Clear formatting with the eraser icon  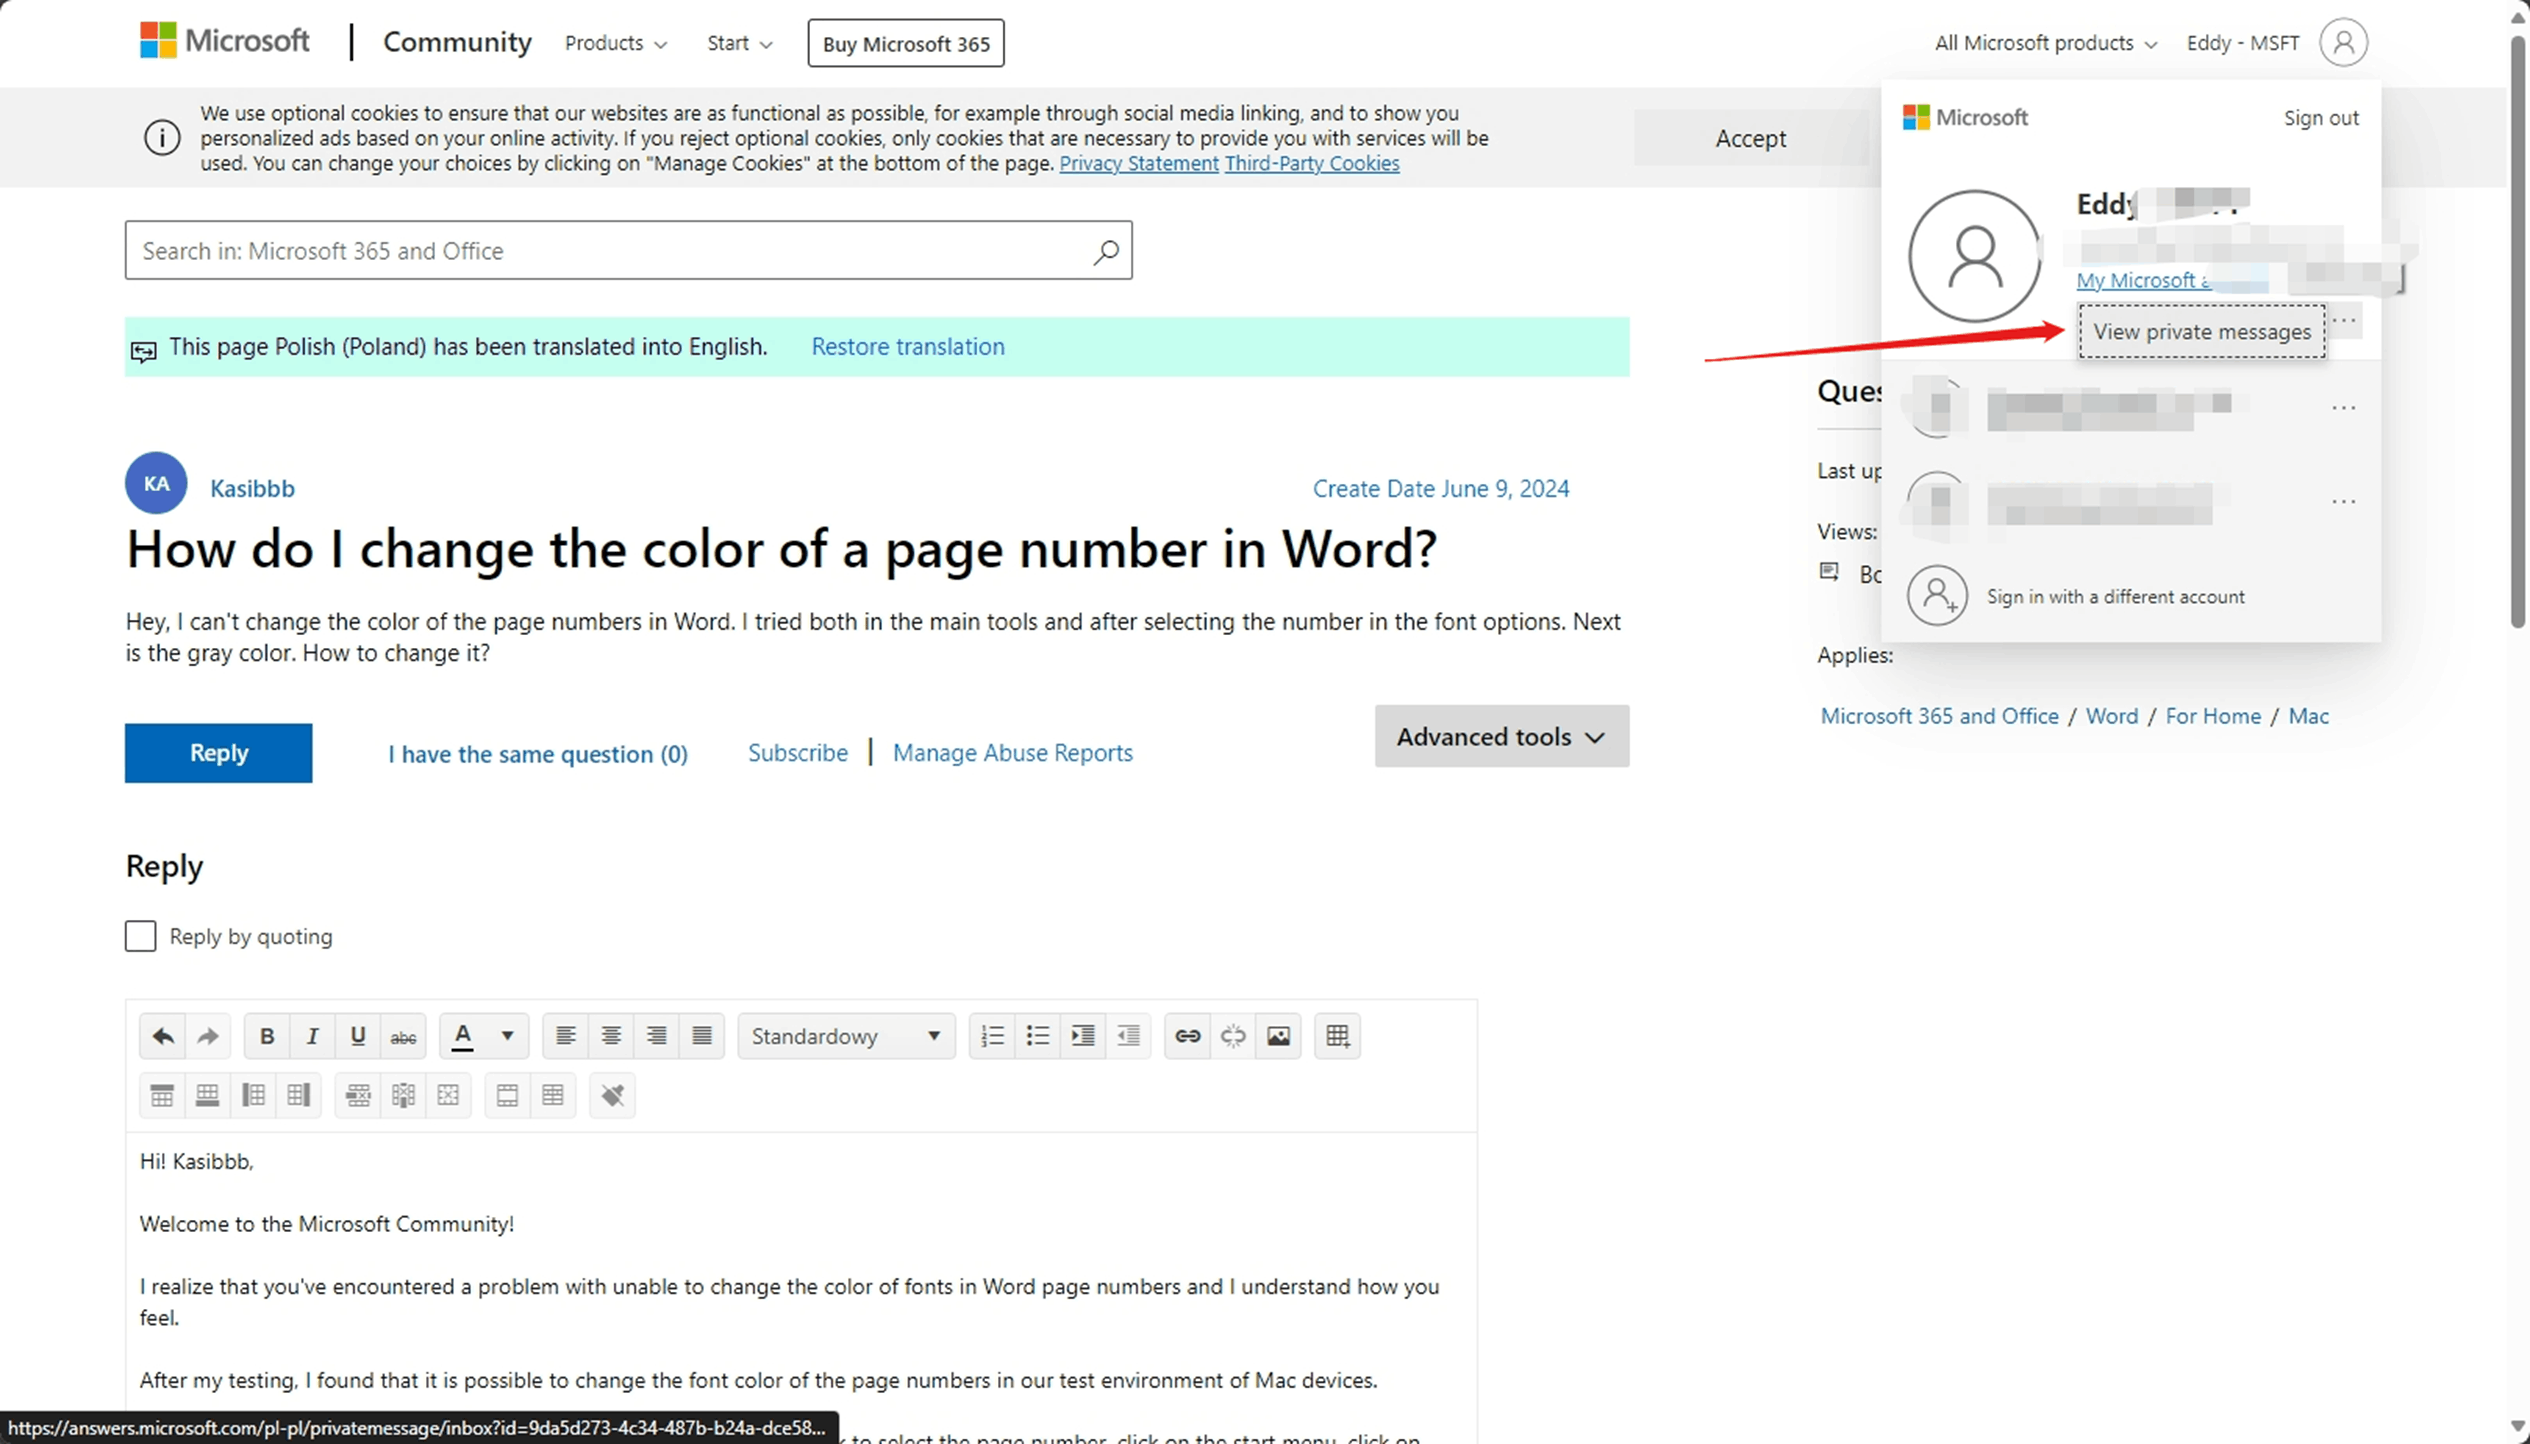pos(612,1095)
